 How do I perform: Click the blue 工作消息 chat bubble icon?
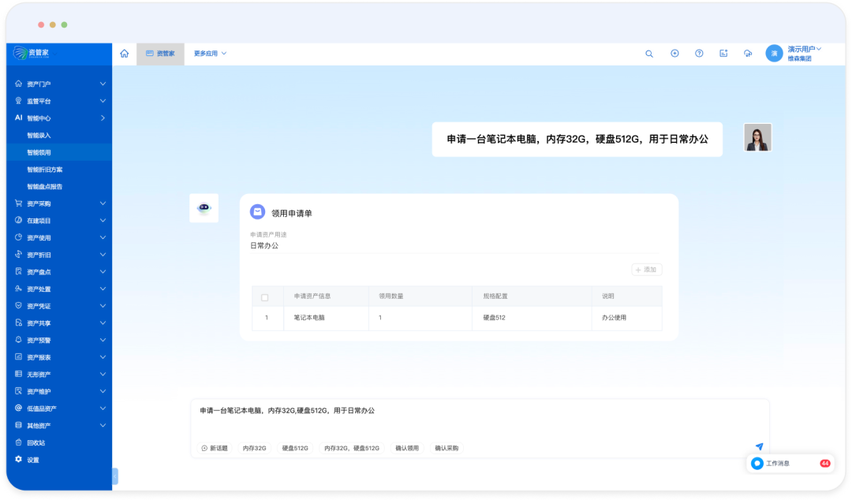click(757, 463)
